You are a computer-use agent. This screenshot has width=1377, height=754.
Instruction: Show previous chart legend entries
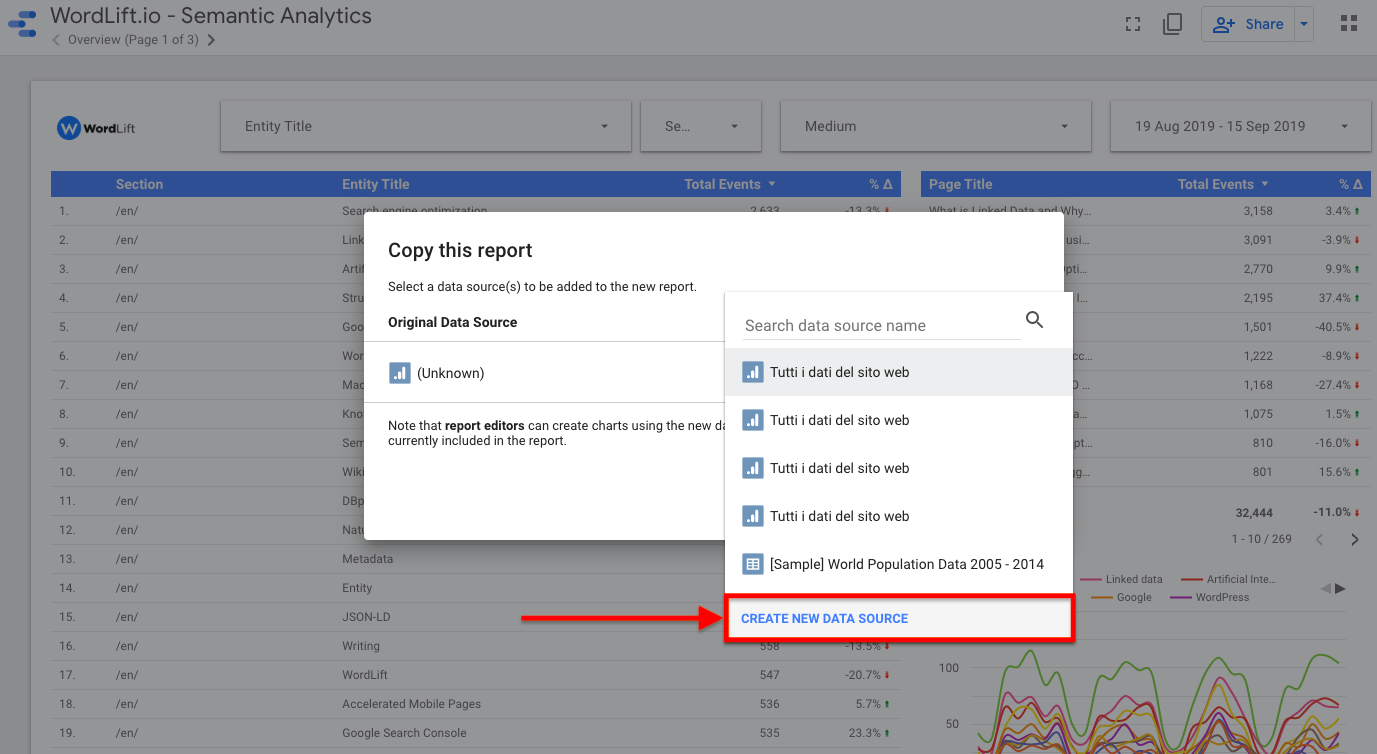click(x=1326, y=588)
